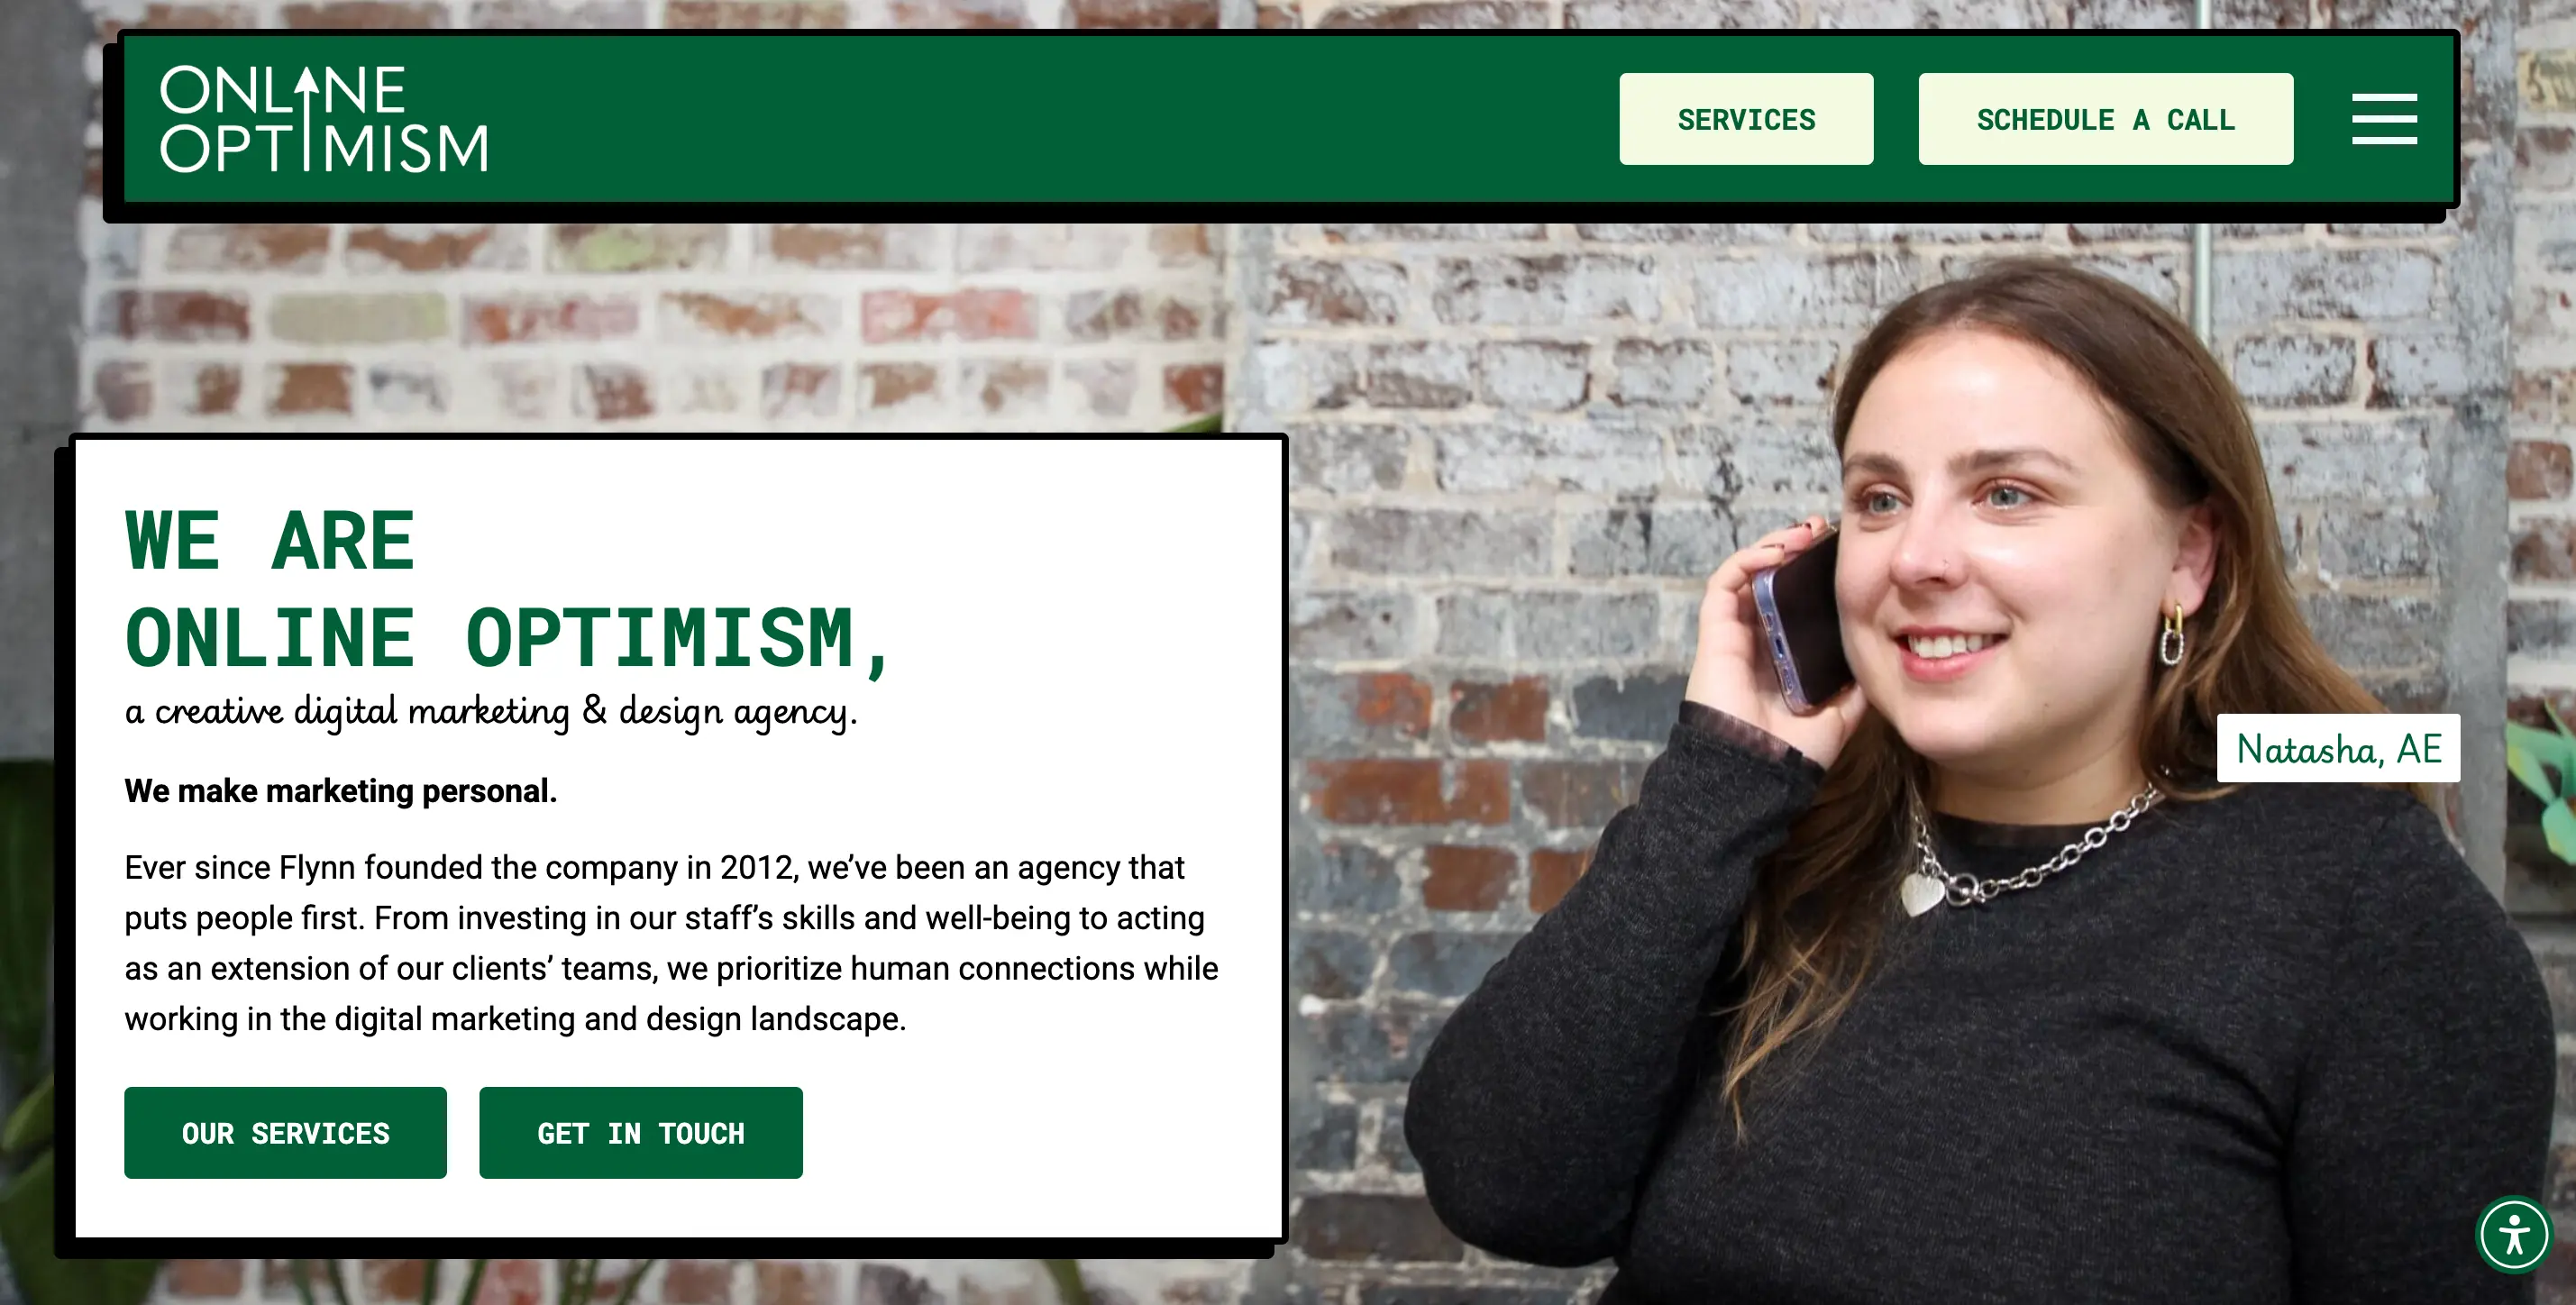This screenshot has width=2576, height=1305.
Task: Click the paragraph about Flynn founding company
Action: 671,943
